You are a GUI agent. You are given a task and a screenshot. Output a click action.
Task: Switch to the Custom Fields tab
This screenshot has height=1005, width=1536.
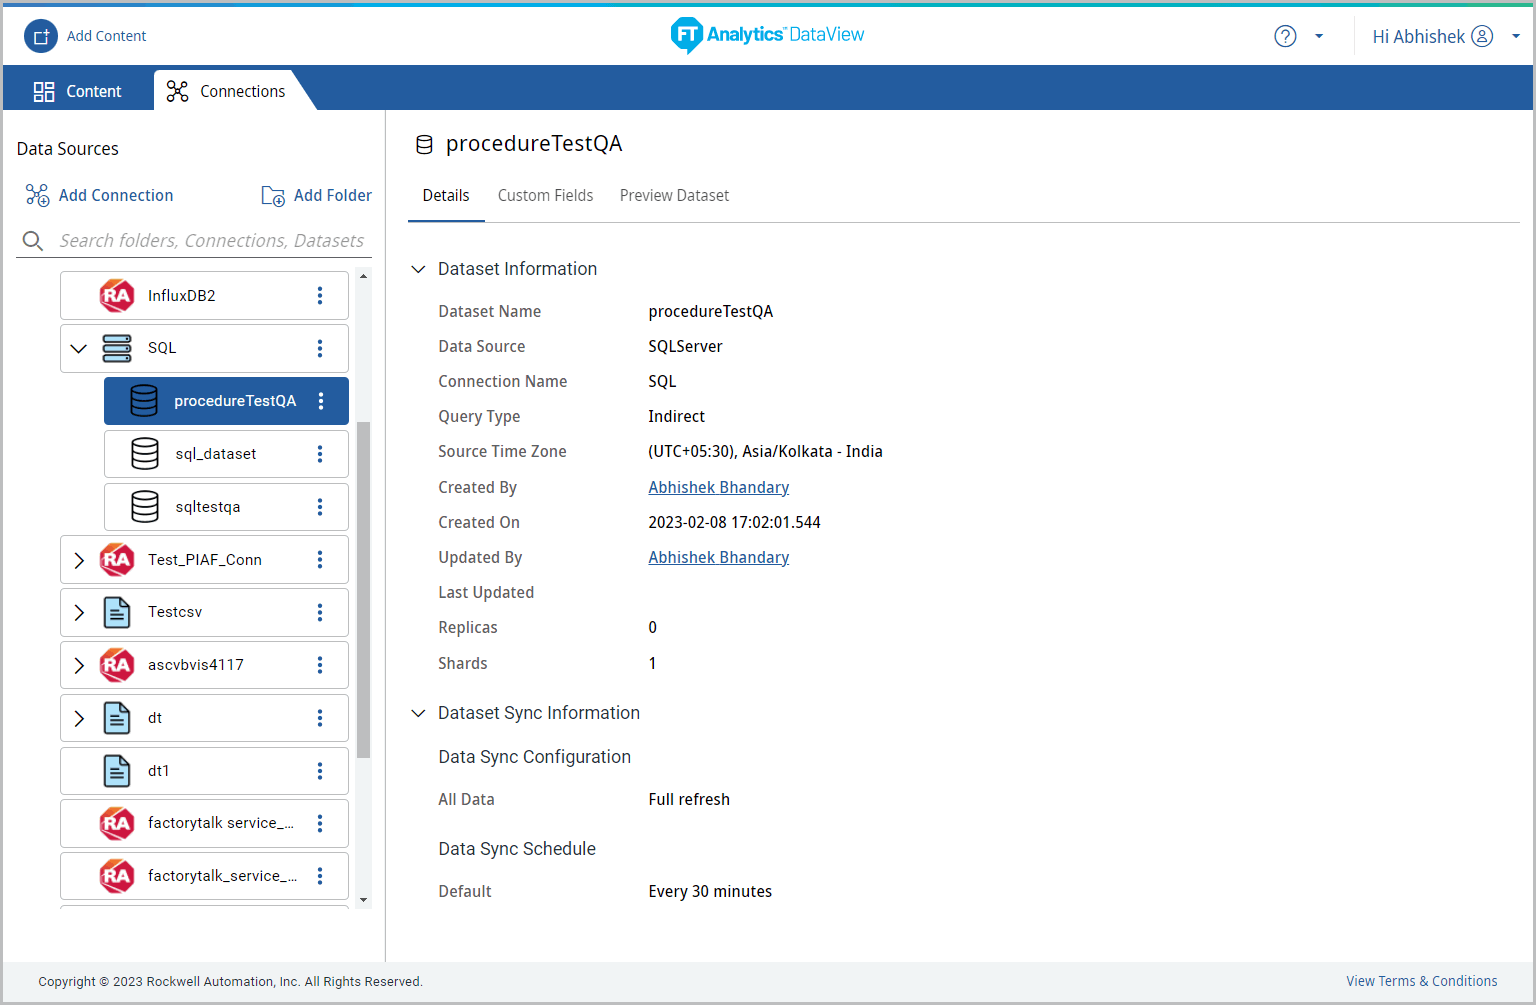point(545,195)
